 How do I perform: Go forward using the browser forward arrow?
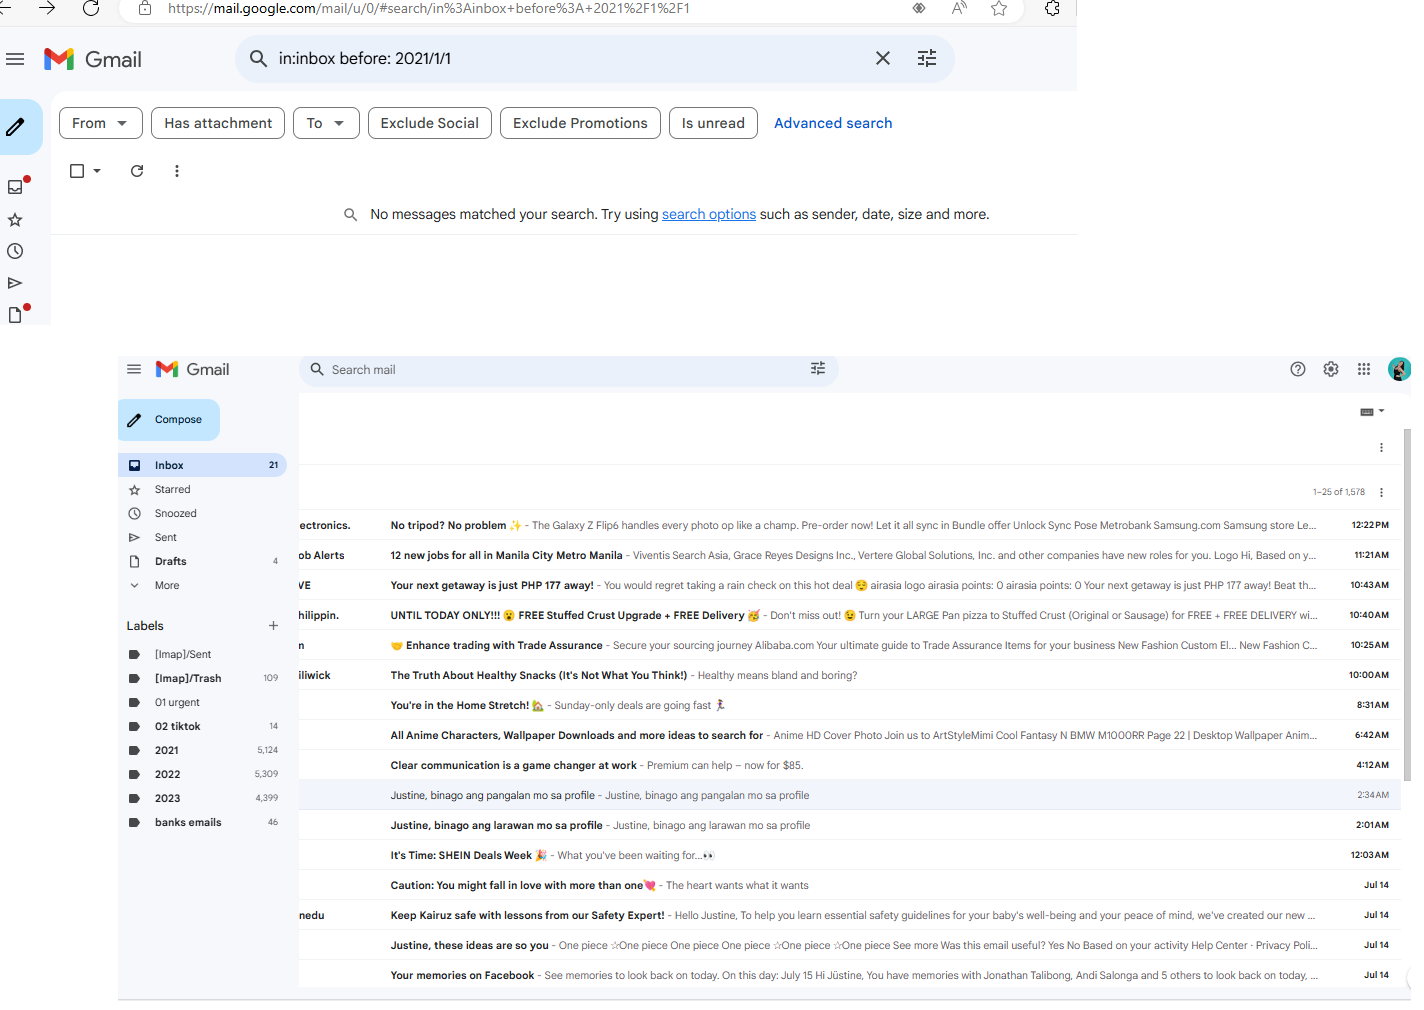tap(47, 8)
